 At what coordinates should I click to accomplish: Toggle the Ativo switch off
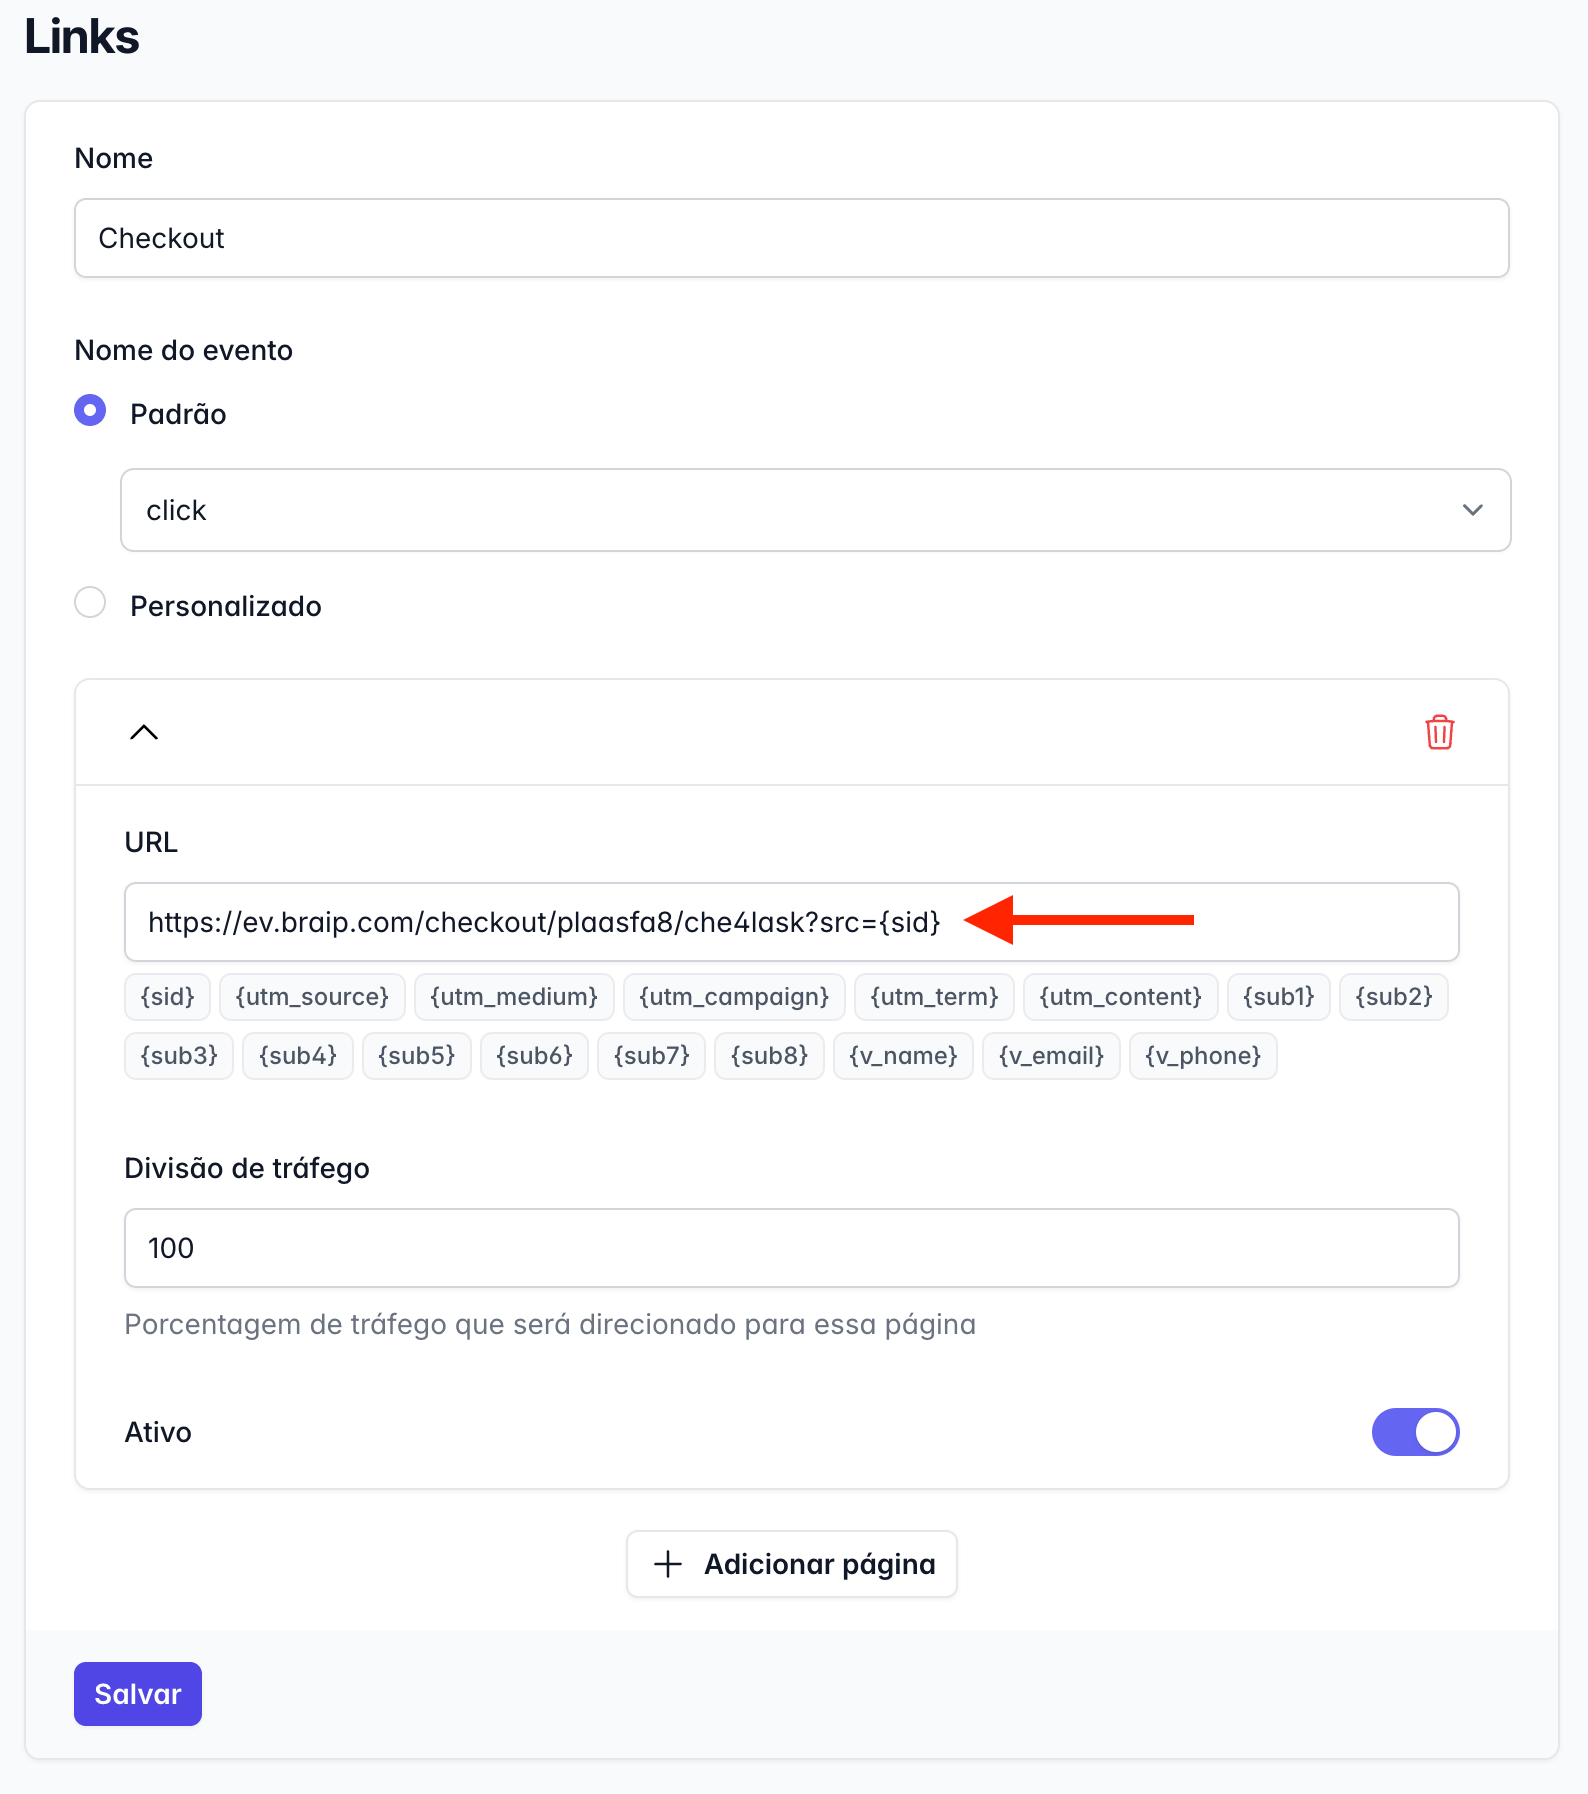(1415, 1432)
